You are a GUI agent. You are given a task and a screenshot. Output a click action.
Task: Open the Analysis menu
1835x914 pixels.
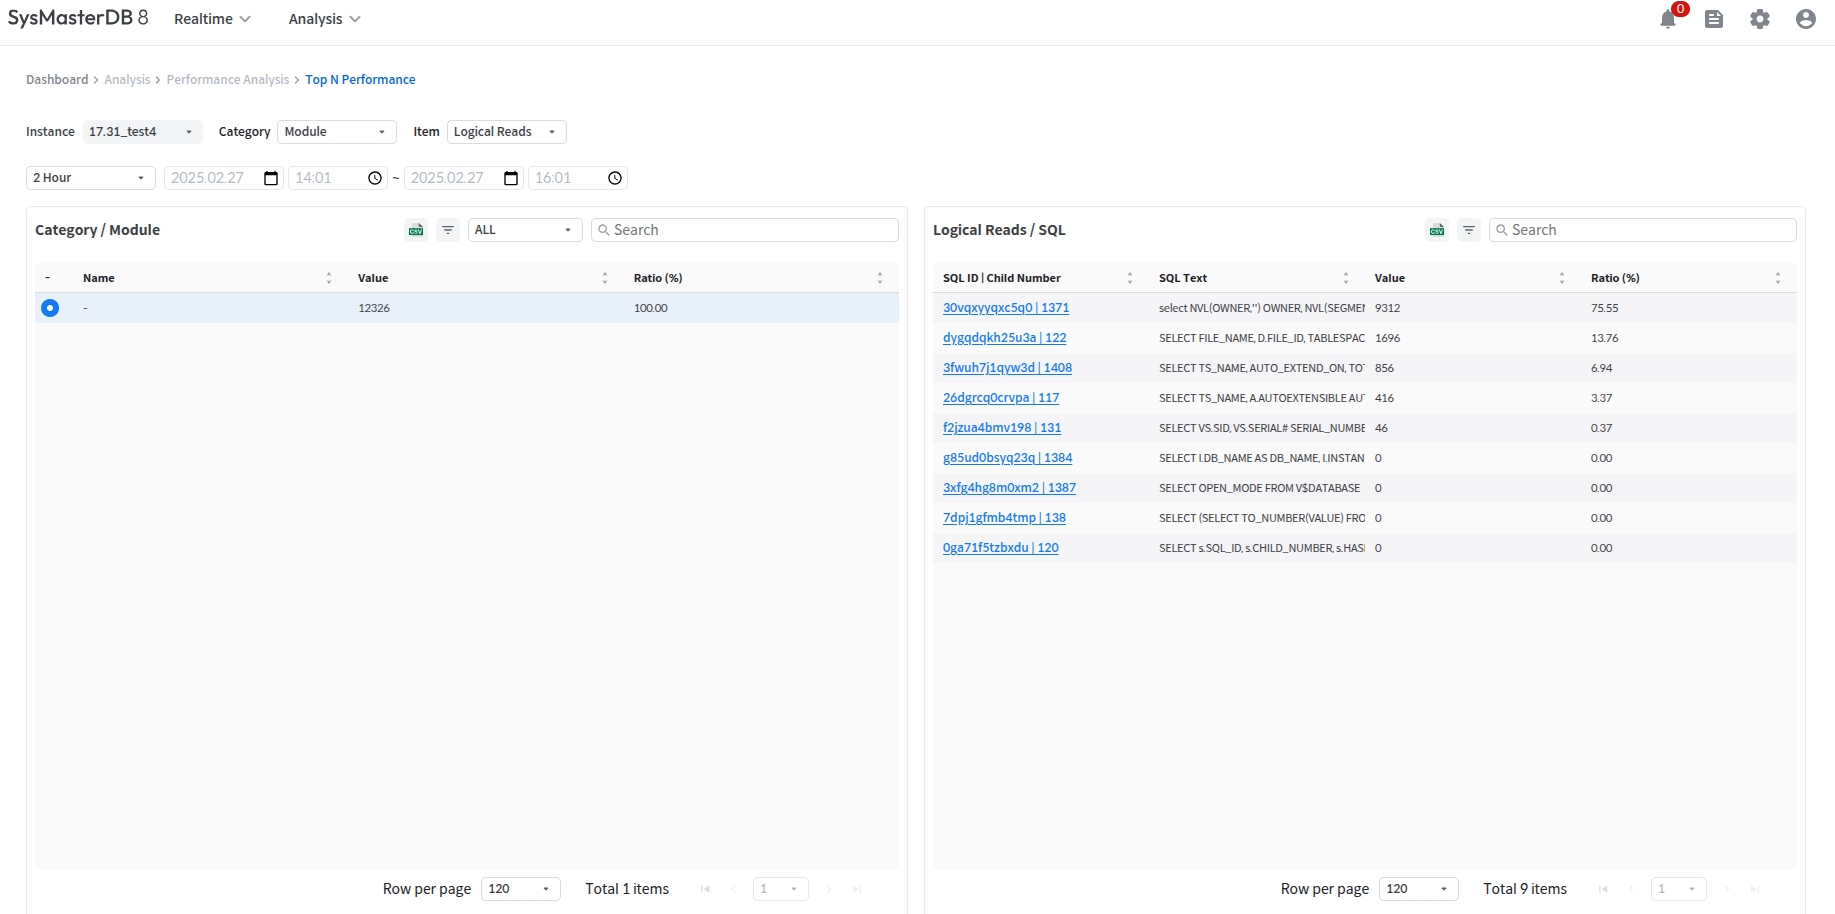coord(324,19)
